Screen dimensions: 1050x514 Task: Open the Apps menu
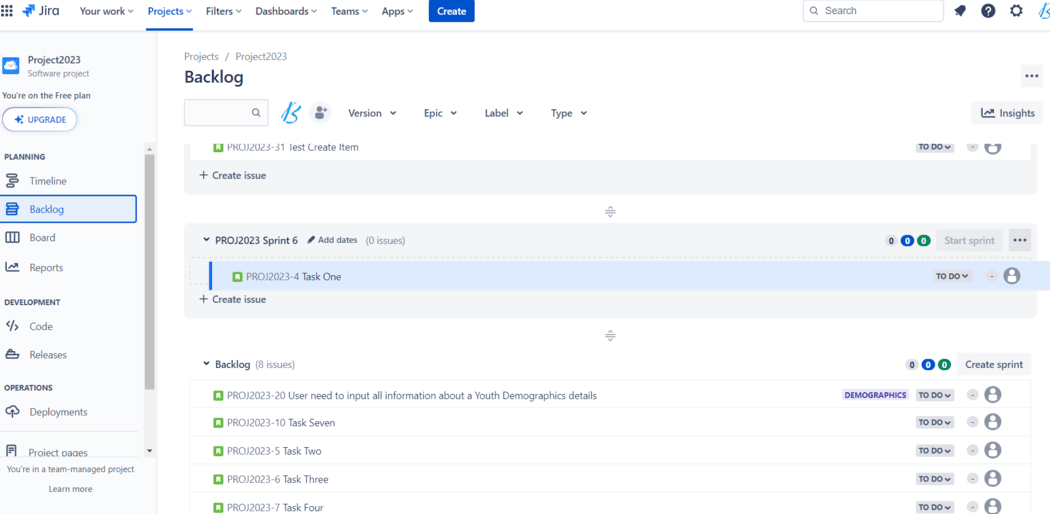click(x=397, y=11)
